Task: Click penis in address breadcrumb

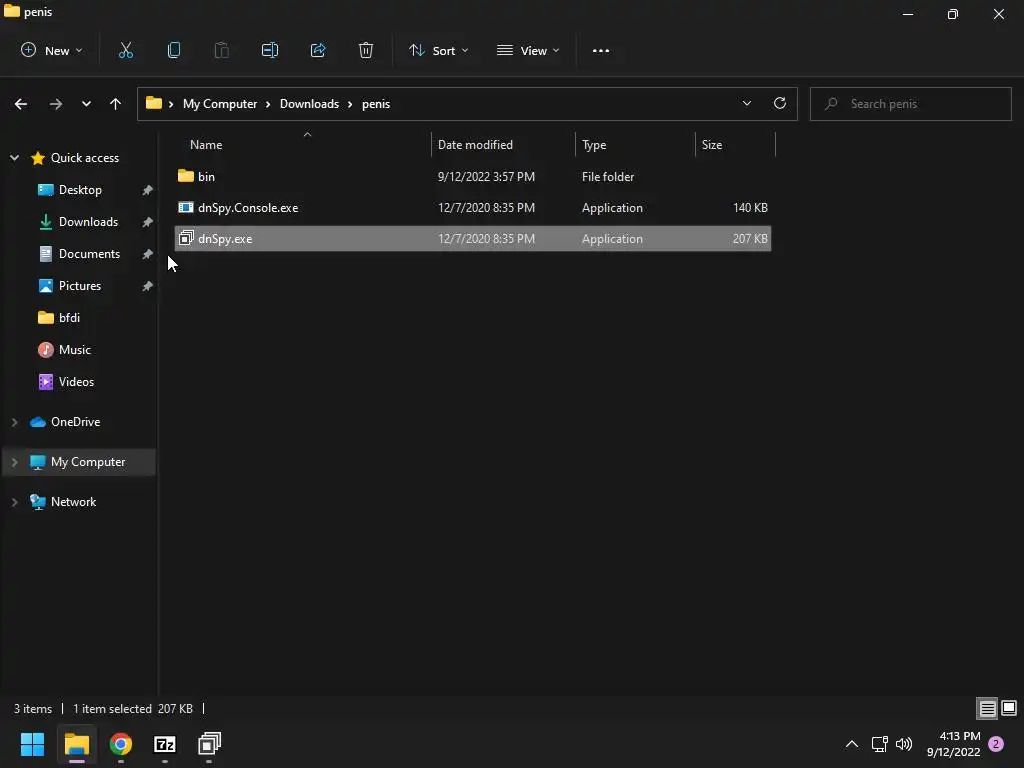Action: click(x=376, y=104)
